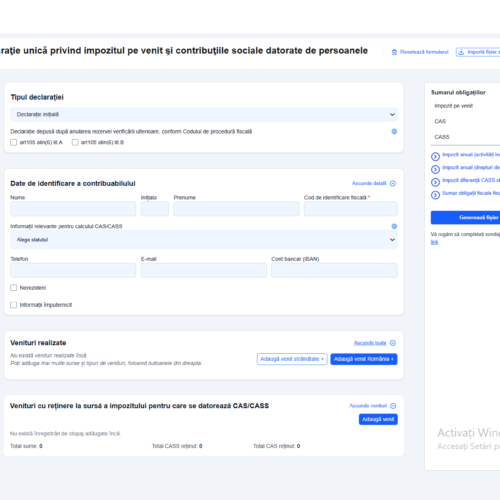
Task: Collapse details via Ascunde detalii link
Action: pos(369,183)
